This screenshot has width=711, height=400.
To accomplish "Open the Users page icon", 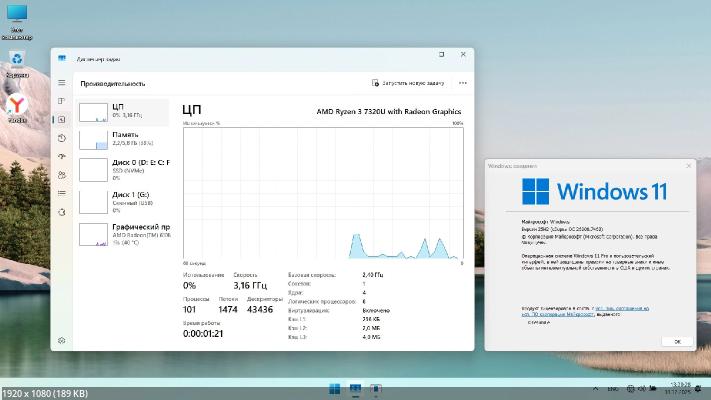I will pyautogui.click(x=61, y=175).
